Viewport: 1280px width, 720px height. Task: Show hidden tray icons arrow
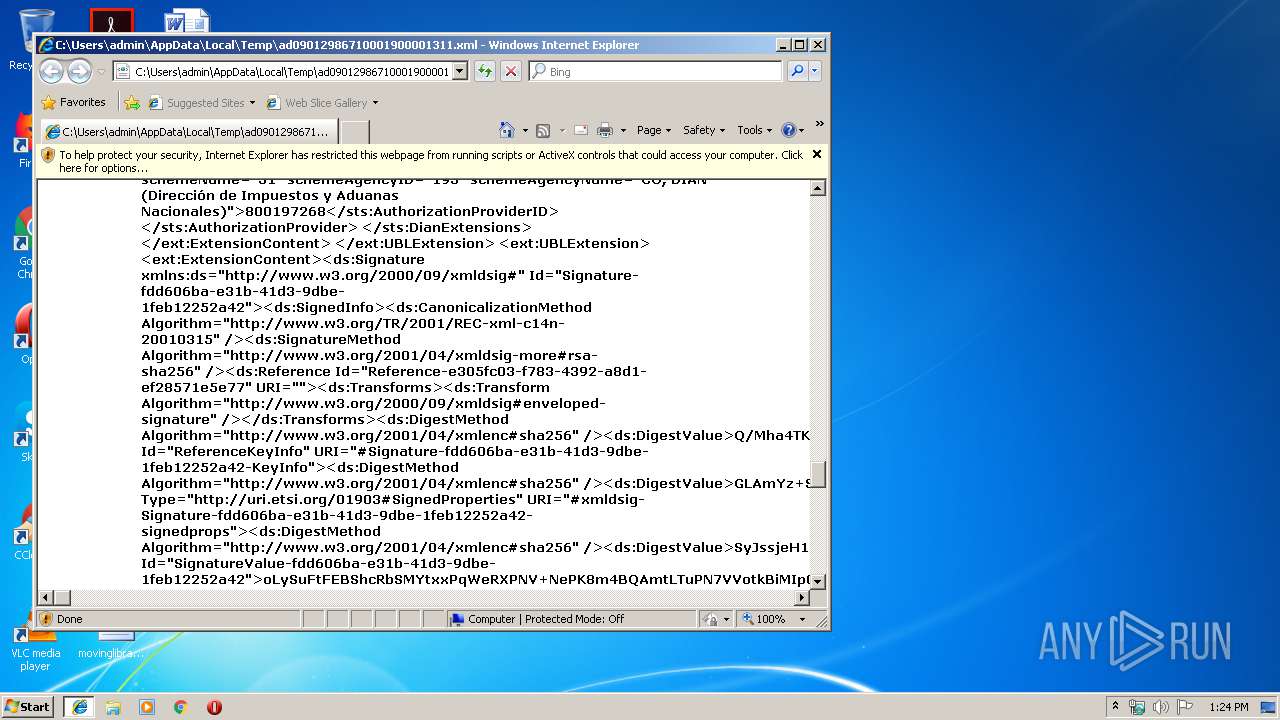[1116, 706]
